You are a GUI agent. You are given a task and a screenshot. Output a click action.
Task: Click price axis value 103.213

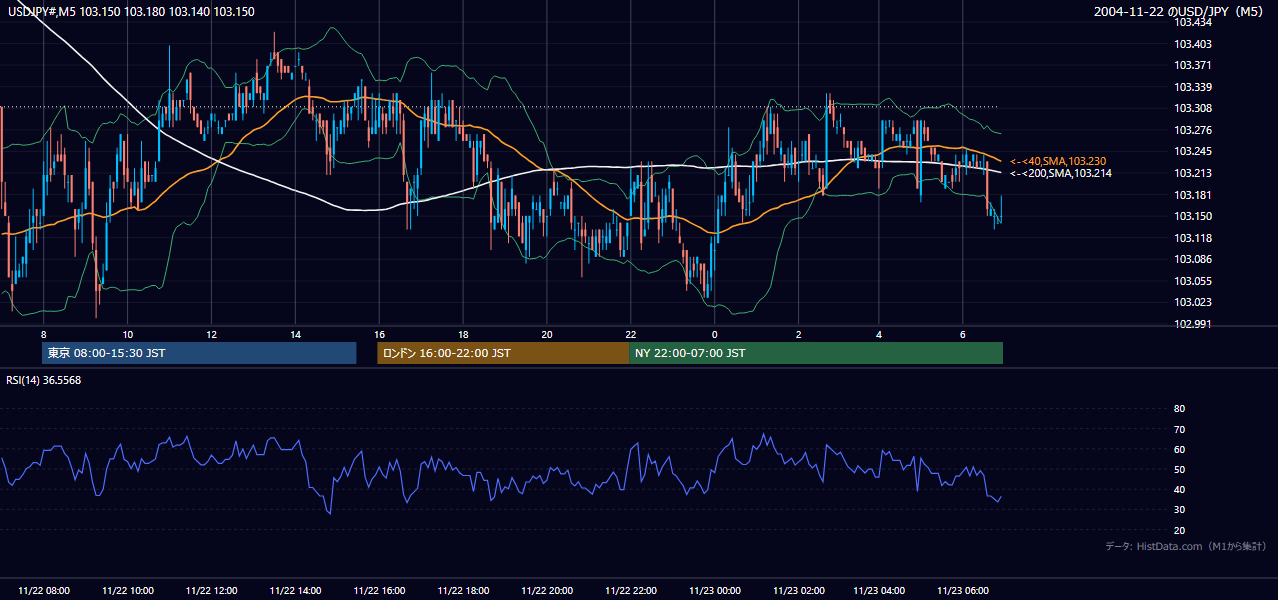[1192, 173]
